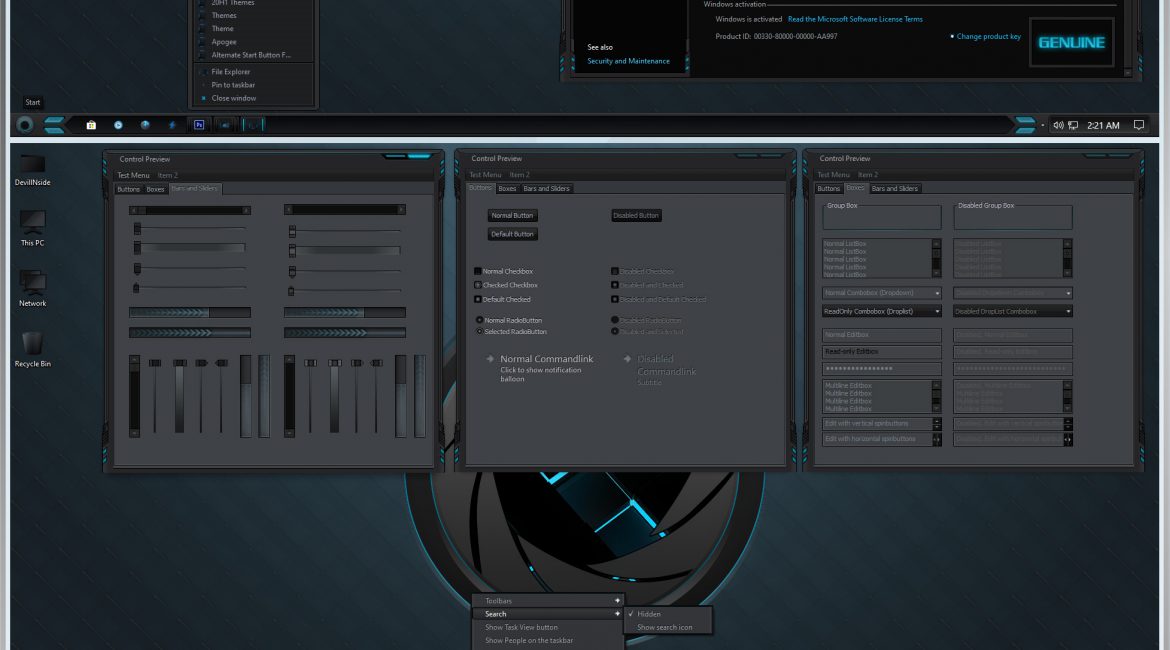Open Security and Maintenance link
The image size is (1170, 650).
click(628, 61)
